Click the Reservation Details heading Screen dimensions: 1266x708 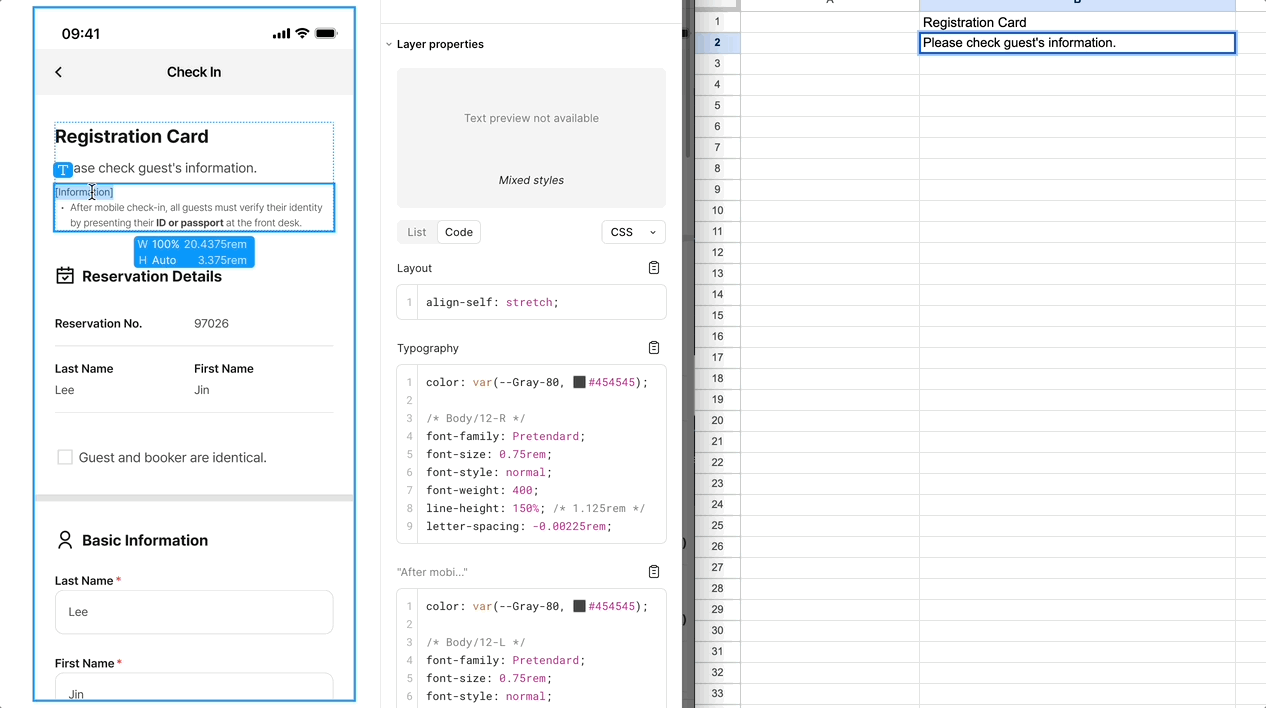pyautogui.click(x=152, y=276)
